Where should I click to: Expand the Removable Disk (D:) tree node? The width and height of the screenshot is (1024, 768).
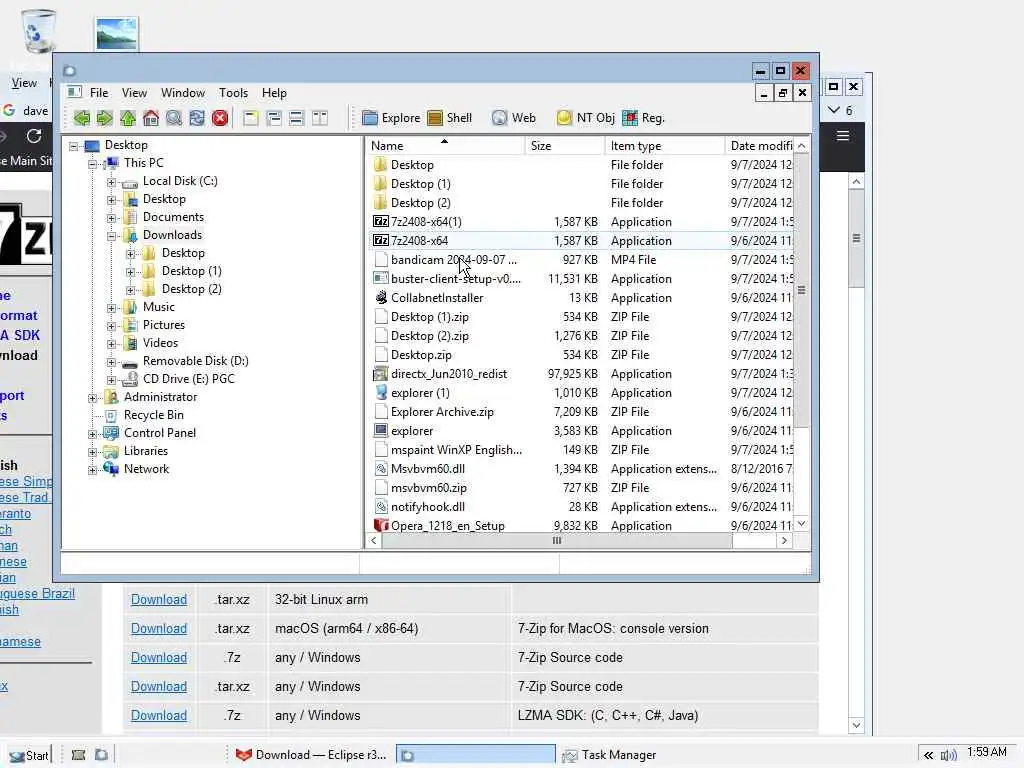point(112,362)
